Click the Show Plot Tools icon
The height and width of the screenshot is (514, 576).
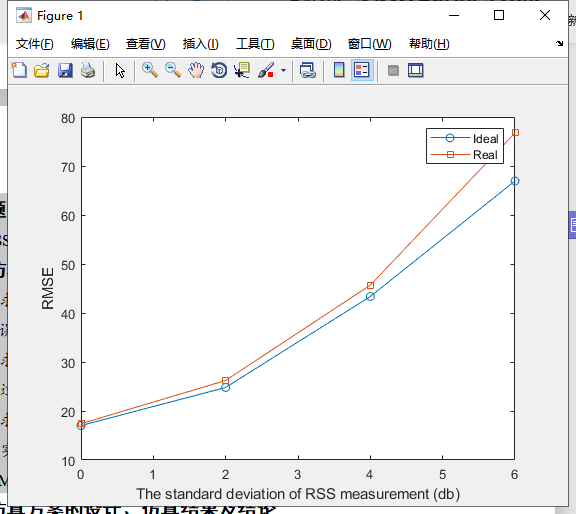tap(416, 70)
